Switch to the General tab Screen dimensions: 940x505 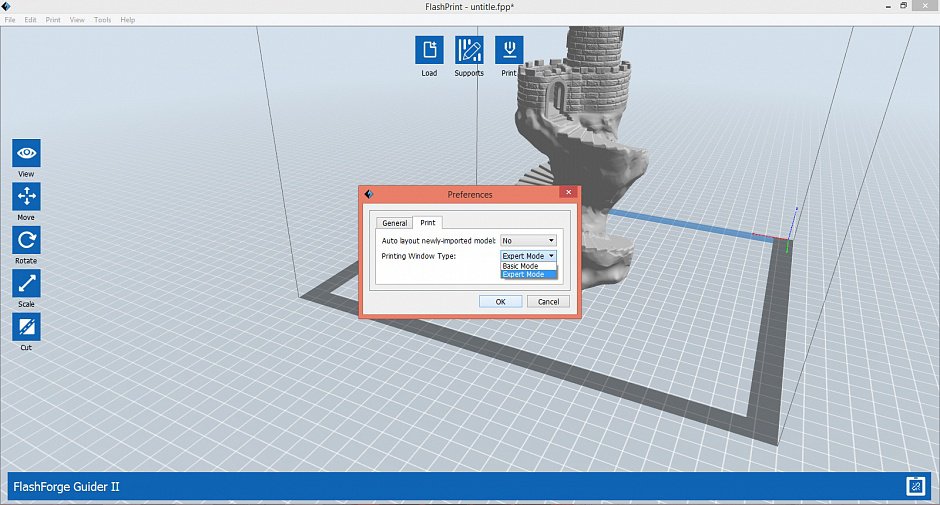pos(395,223)
